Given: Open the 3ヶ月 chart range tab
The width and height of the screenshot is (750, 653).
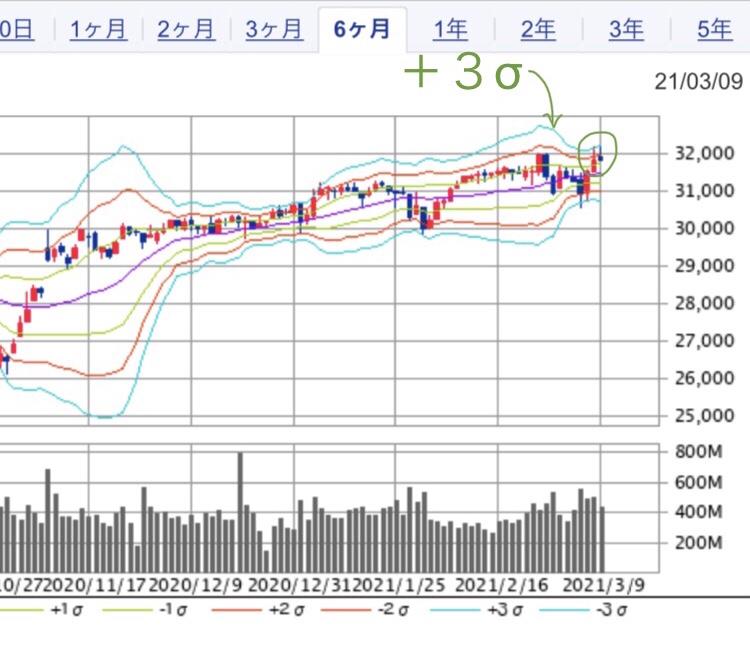Looking at the screenshot, I should 274,29.
